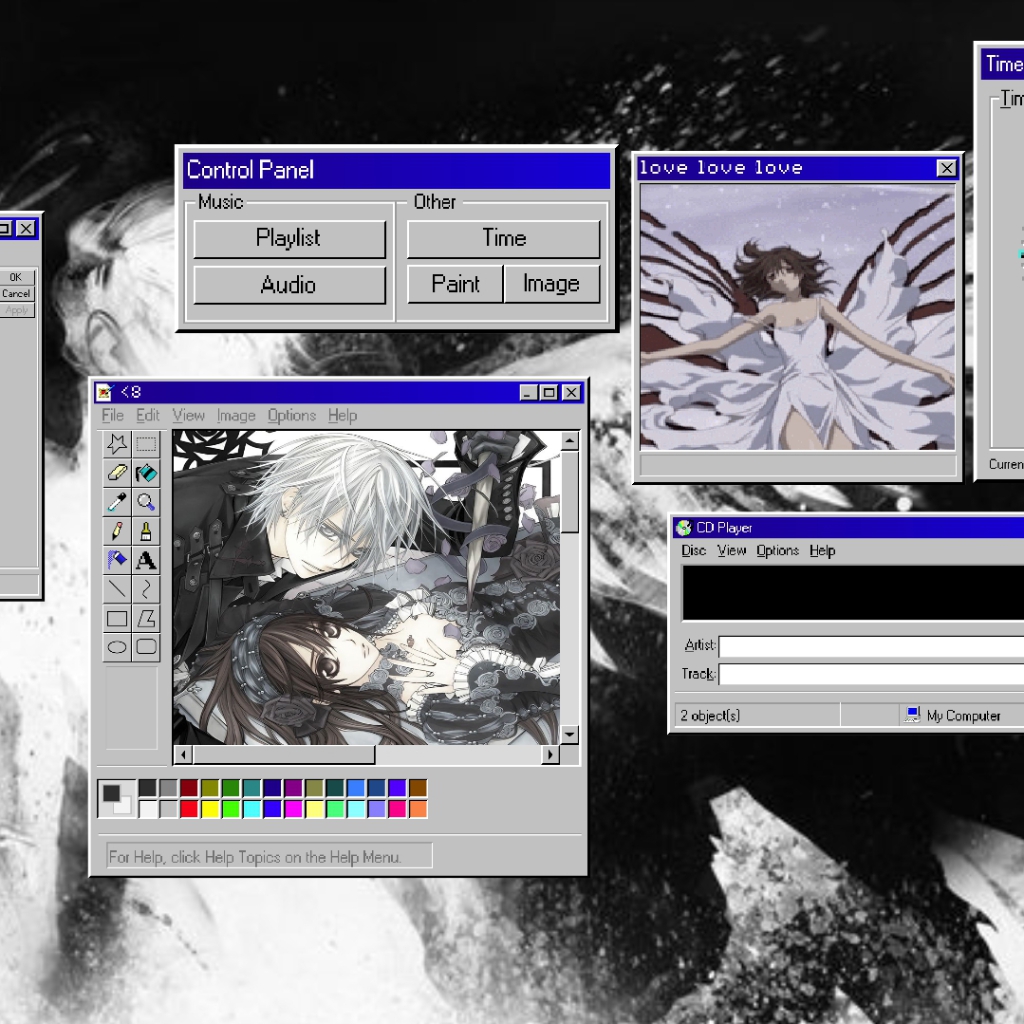Click the Artist input field in CD Player

pyautogui.click(x=871, y=647)
